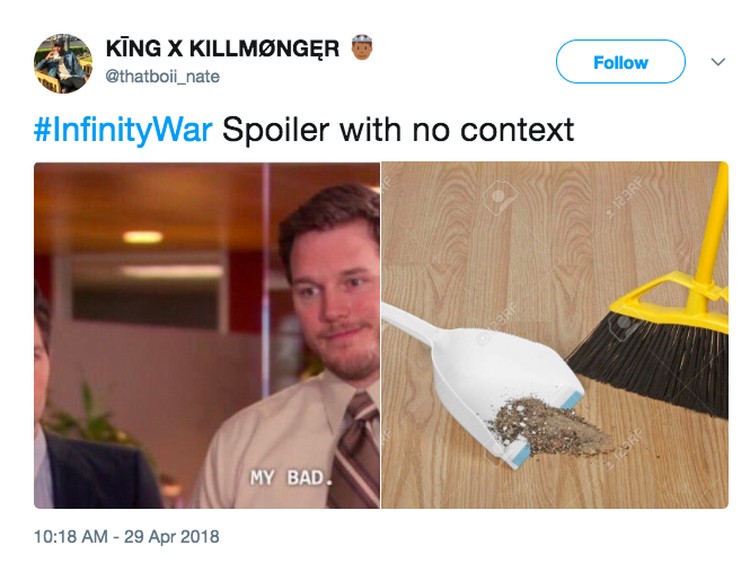This screenshot has width=750, height=563.
Task: Open the left 'MY BAD.' image
Action: point(207,335)
